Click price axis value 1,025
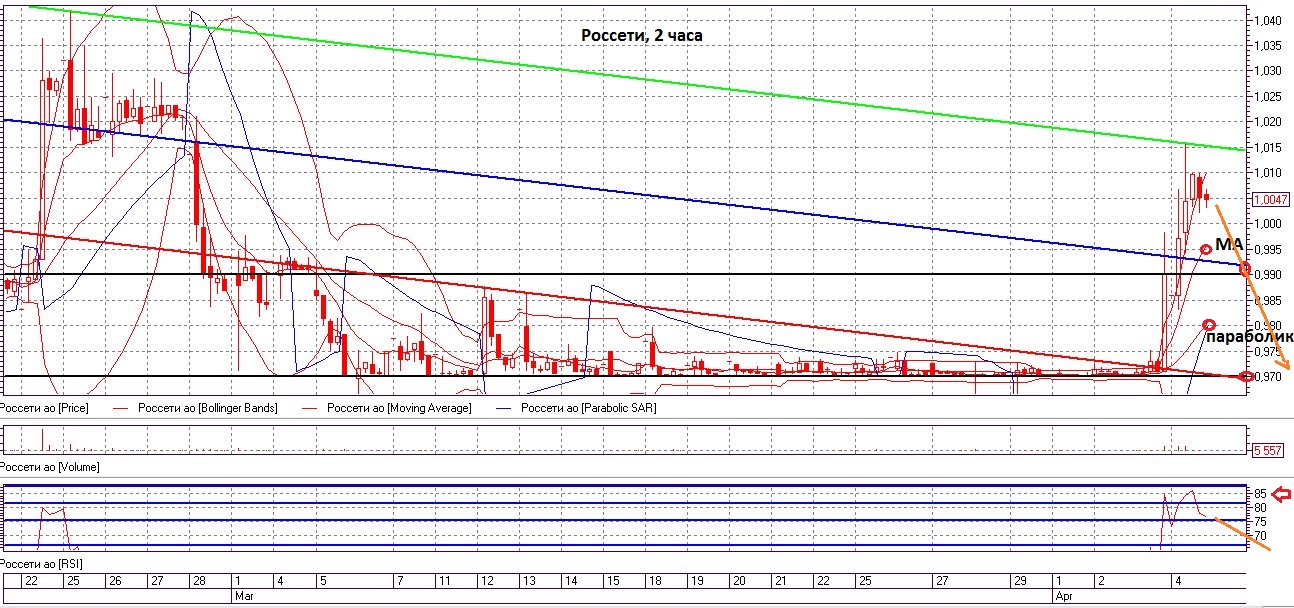 (x=1270, y=97)
